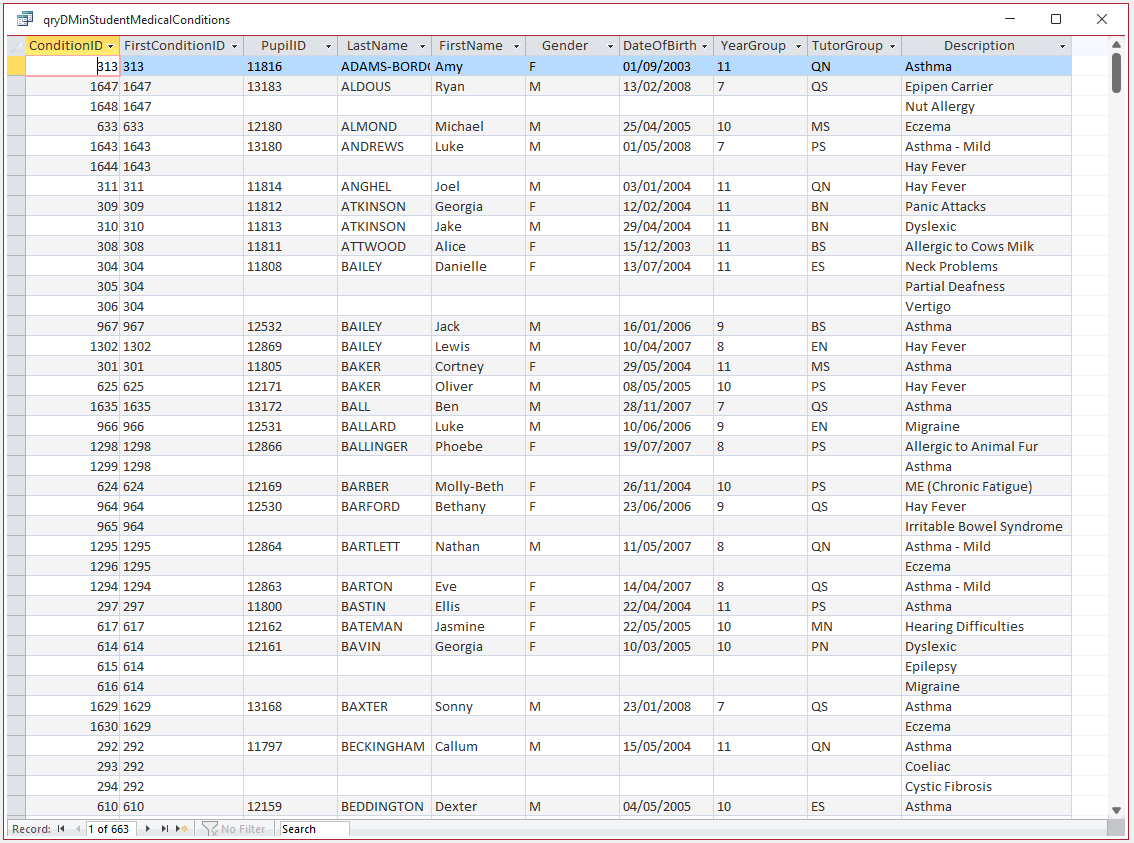
Task: Click the vertical scrollbar down arrow
Action: (1116, 810)
